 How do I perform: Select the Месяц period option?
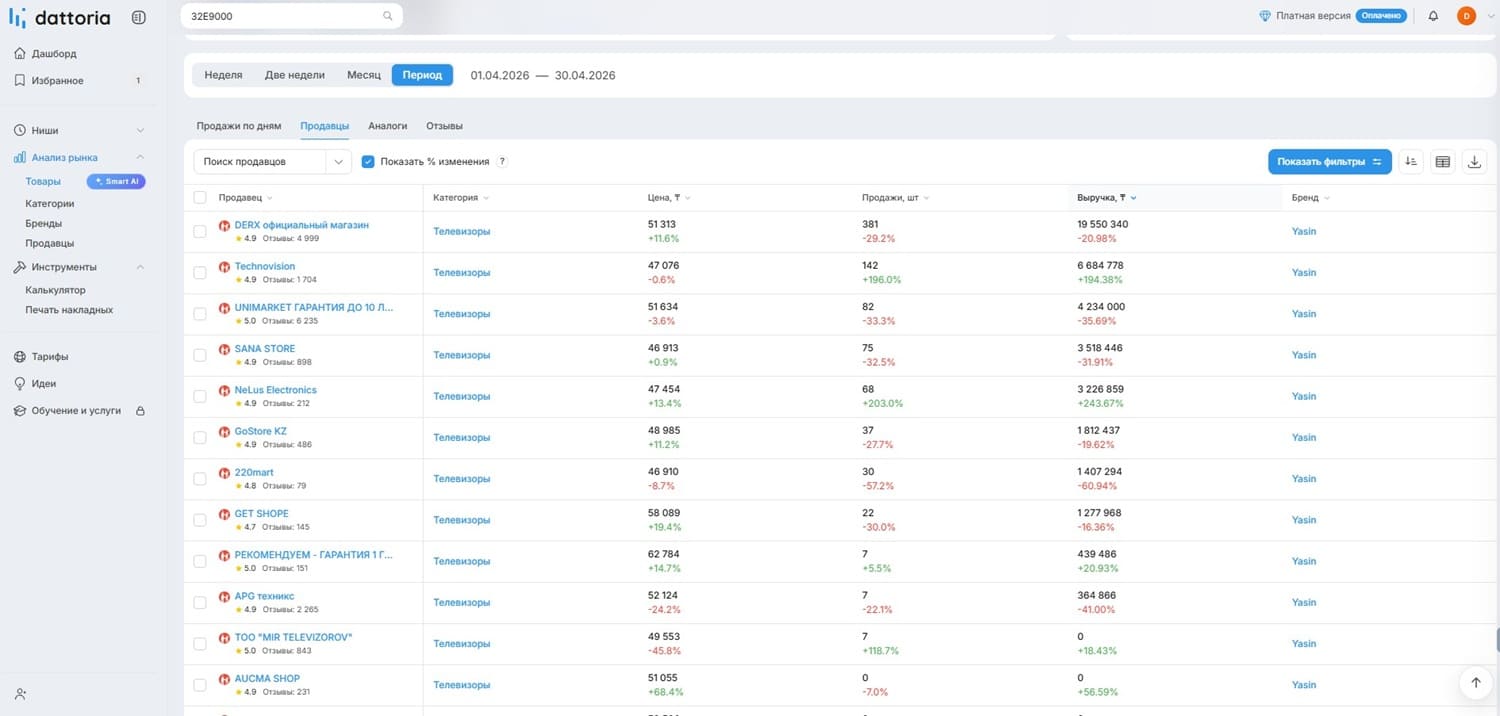(x=364, y=75)
